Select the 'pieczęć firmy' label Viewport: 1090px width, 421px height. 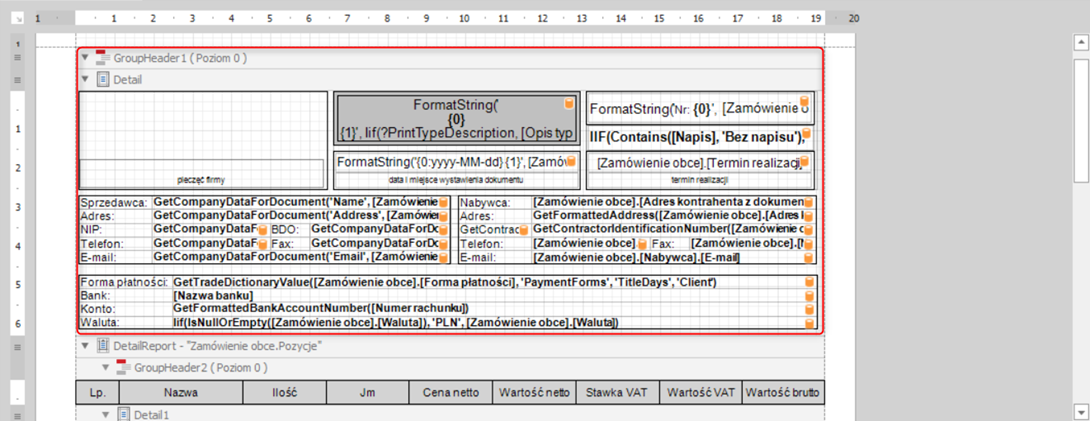pos(203,180)
